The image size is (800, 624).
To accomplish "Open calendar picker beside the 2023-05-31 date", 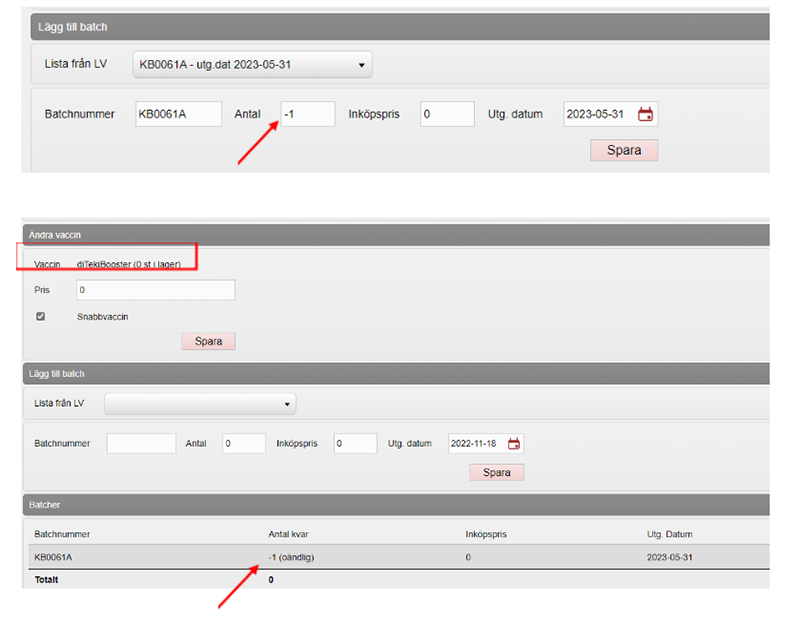I will click(645, 114).
